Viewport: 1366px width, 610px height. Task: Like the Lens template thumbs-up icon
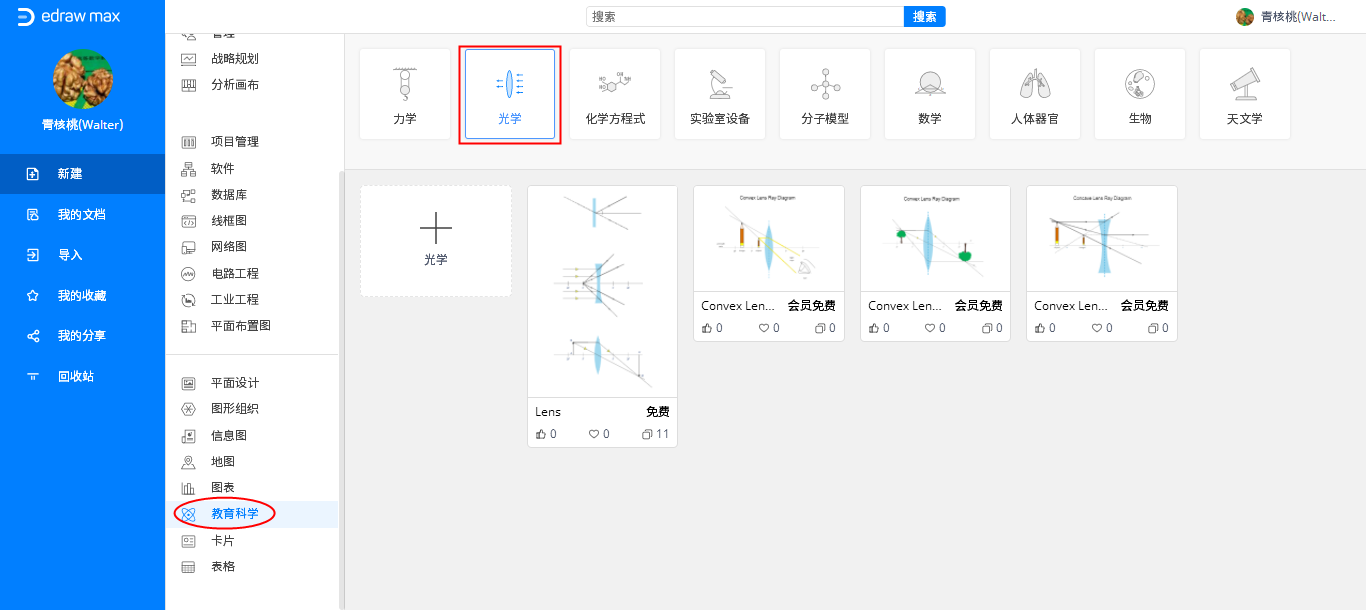tap(541, 434)
